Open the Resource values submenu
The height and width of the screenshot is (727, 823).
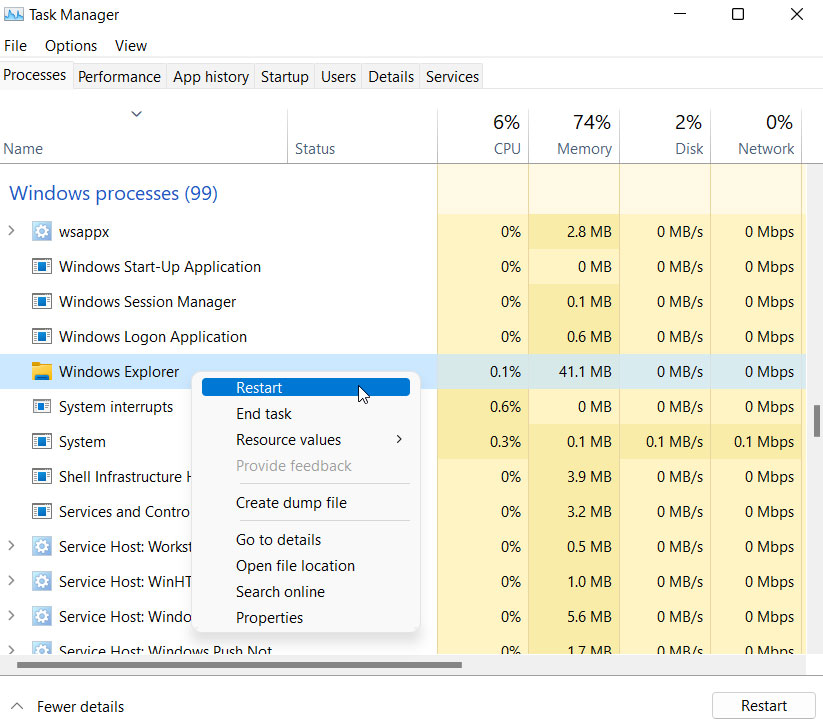288,439
